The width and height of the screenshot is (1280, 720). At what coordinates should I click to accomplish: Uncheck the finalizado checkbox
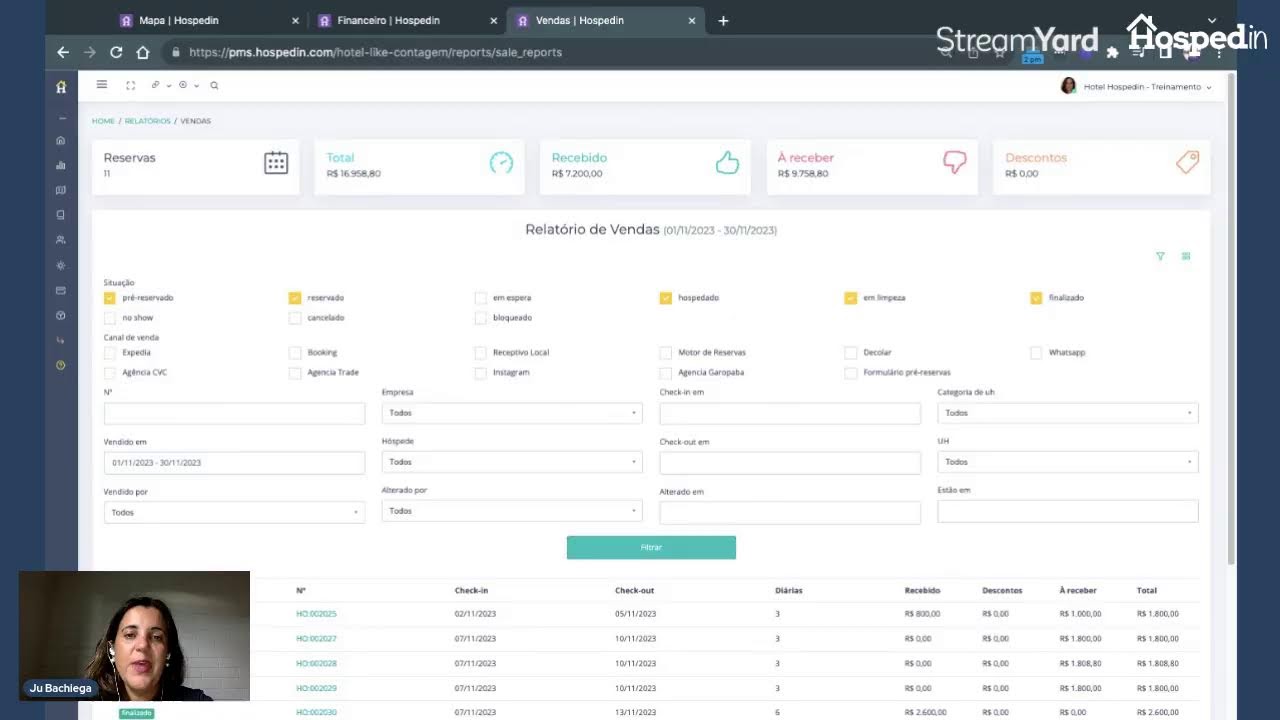tap(1036, 298)
